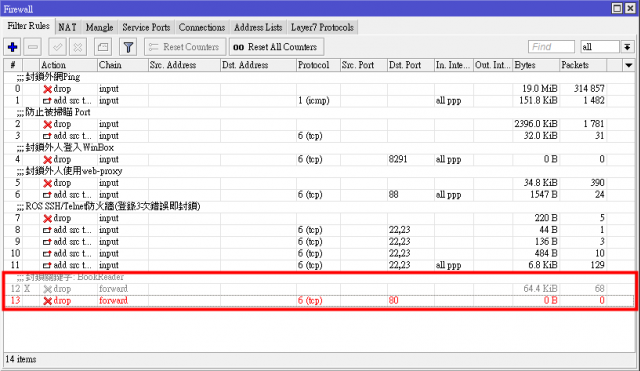This screenshot has height=371, width=640.
Task: Sort by the Bytes column header
Action: pos(536,65)
